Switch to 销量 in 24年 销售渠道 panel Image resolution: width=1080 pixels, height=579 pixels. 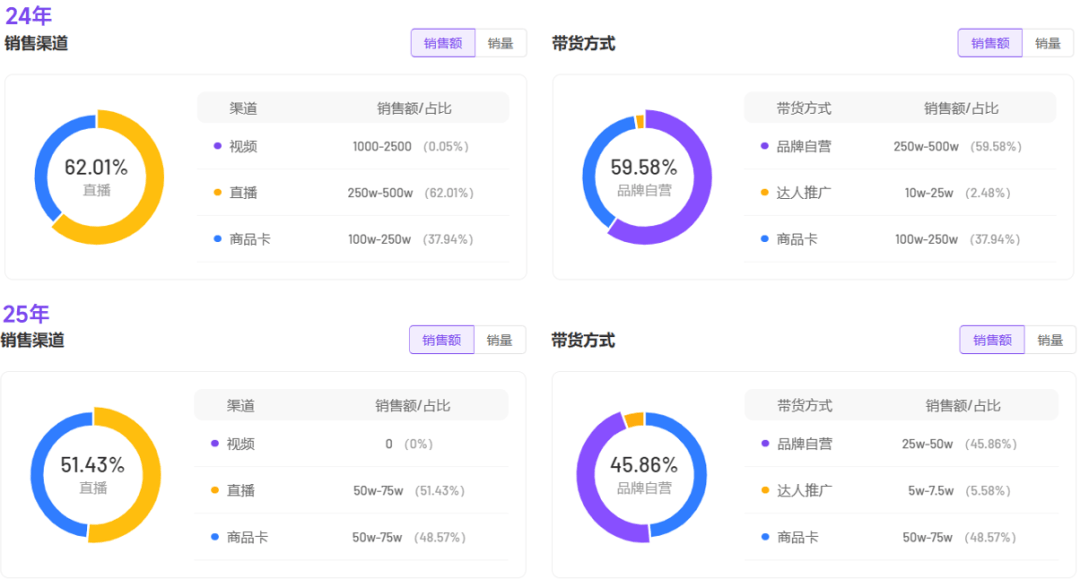click(x=501, y=43)
